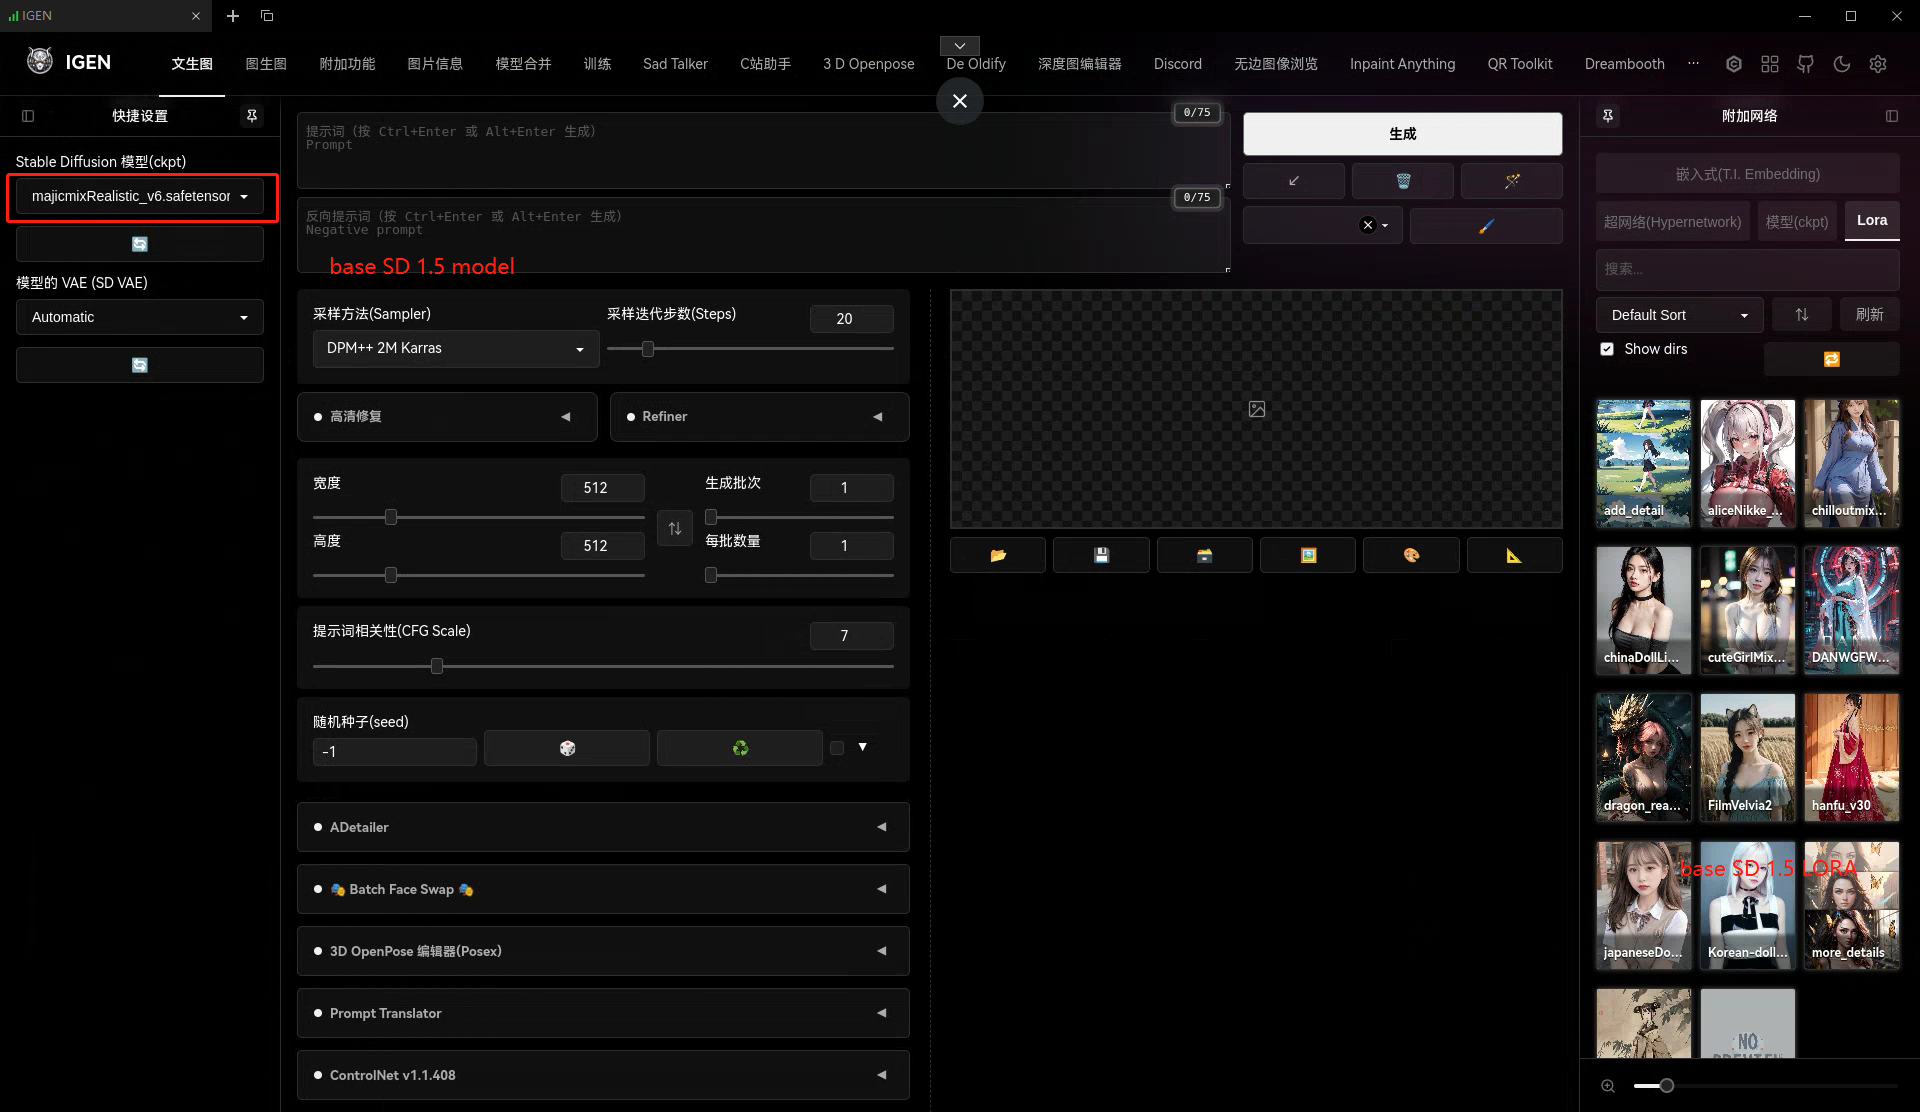Open the DPM++ 2M Karras sampler dropdown
Viewport: 1920px width, 1112px height.
[x=455, y=348]
